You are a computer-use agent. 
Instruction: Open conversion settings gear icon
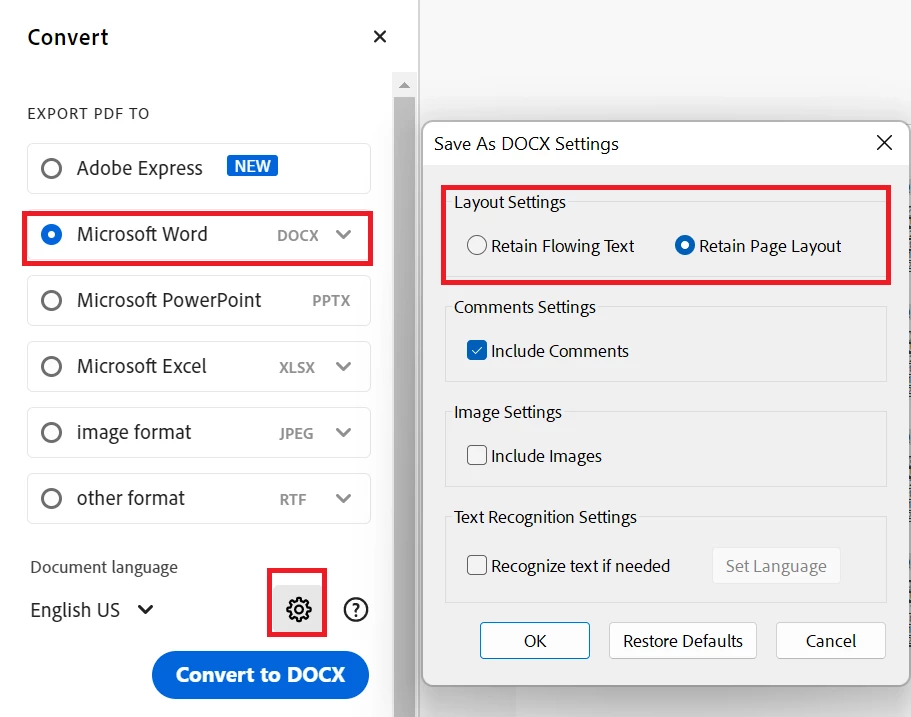click(299, 609)
